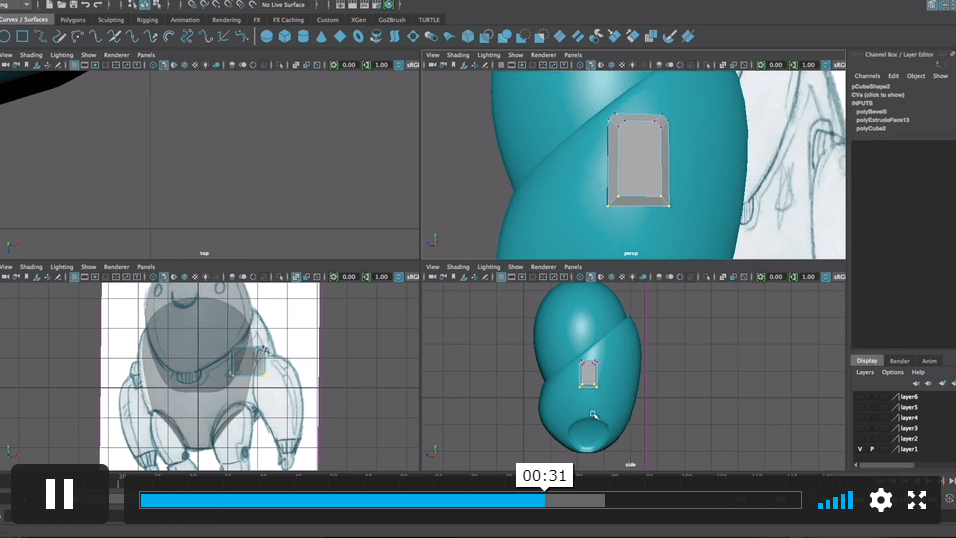Enter fullscreen video mode
The height and width of the screenshot is (538, 956).
point(917,500)
